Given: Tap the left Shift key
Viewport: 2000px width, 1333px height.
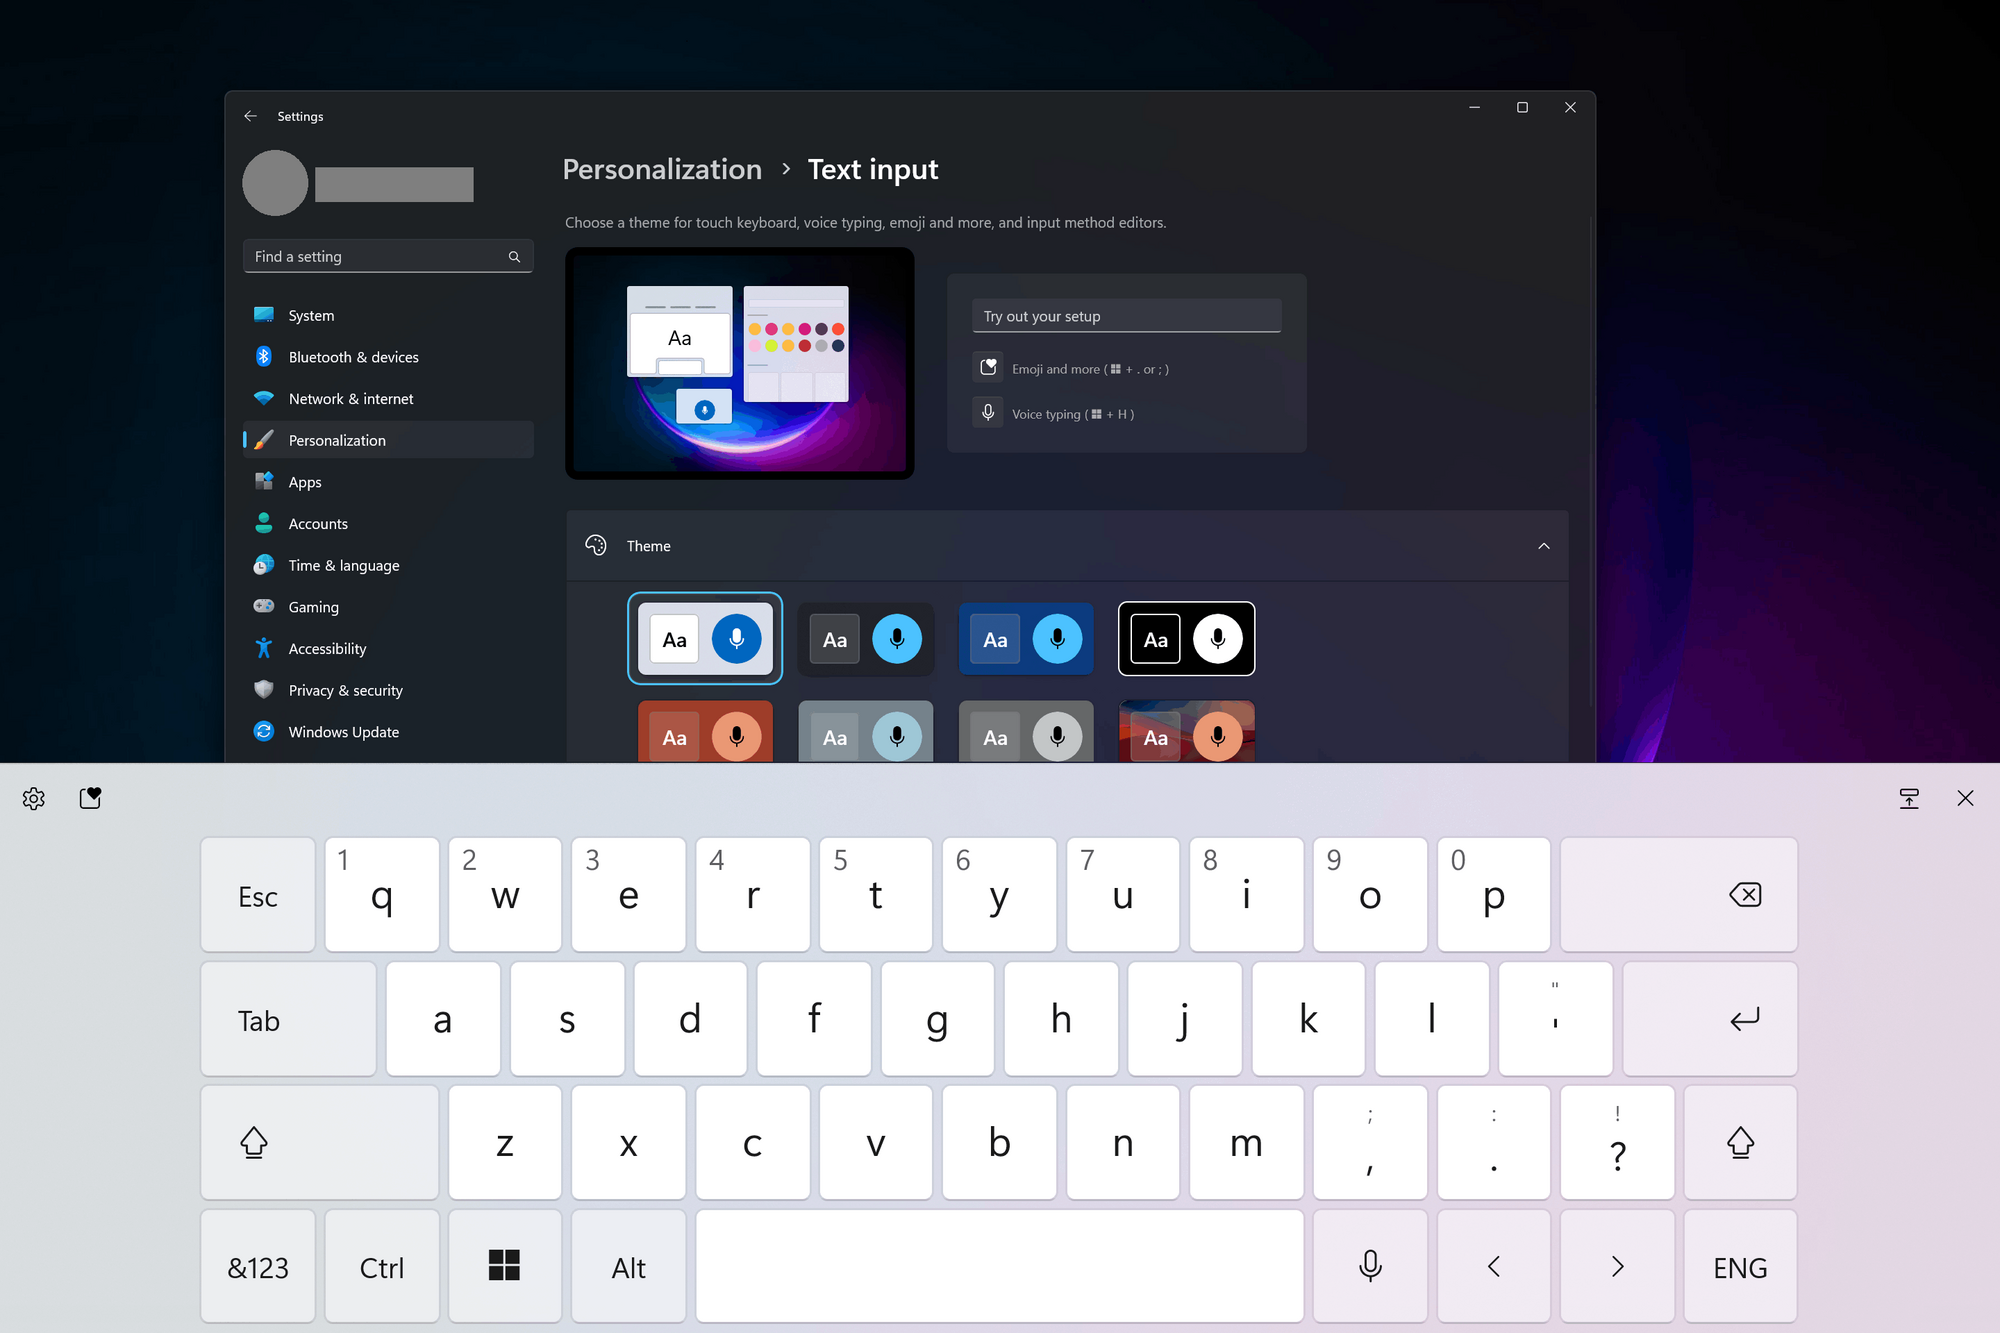Looking at the screenshot, I should click(320, 1143).
